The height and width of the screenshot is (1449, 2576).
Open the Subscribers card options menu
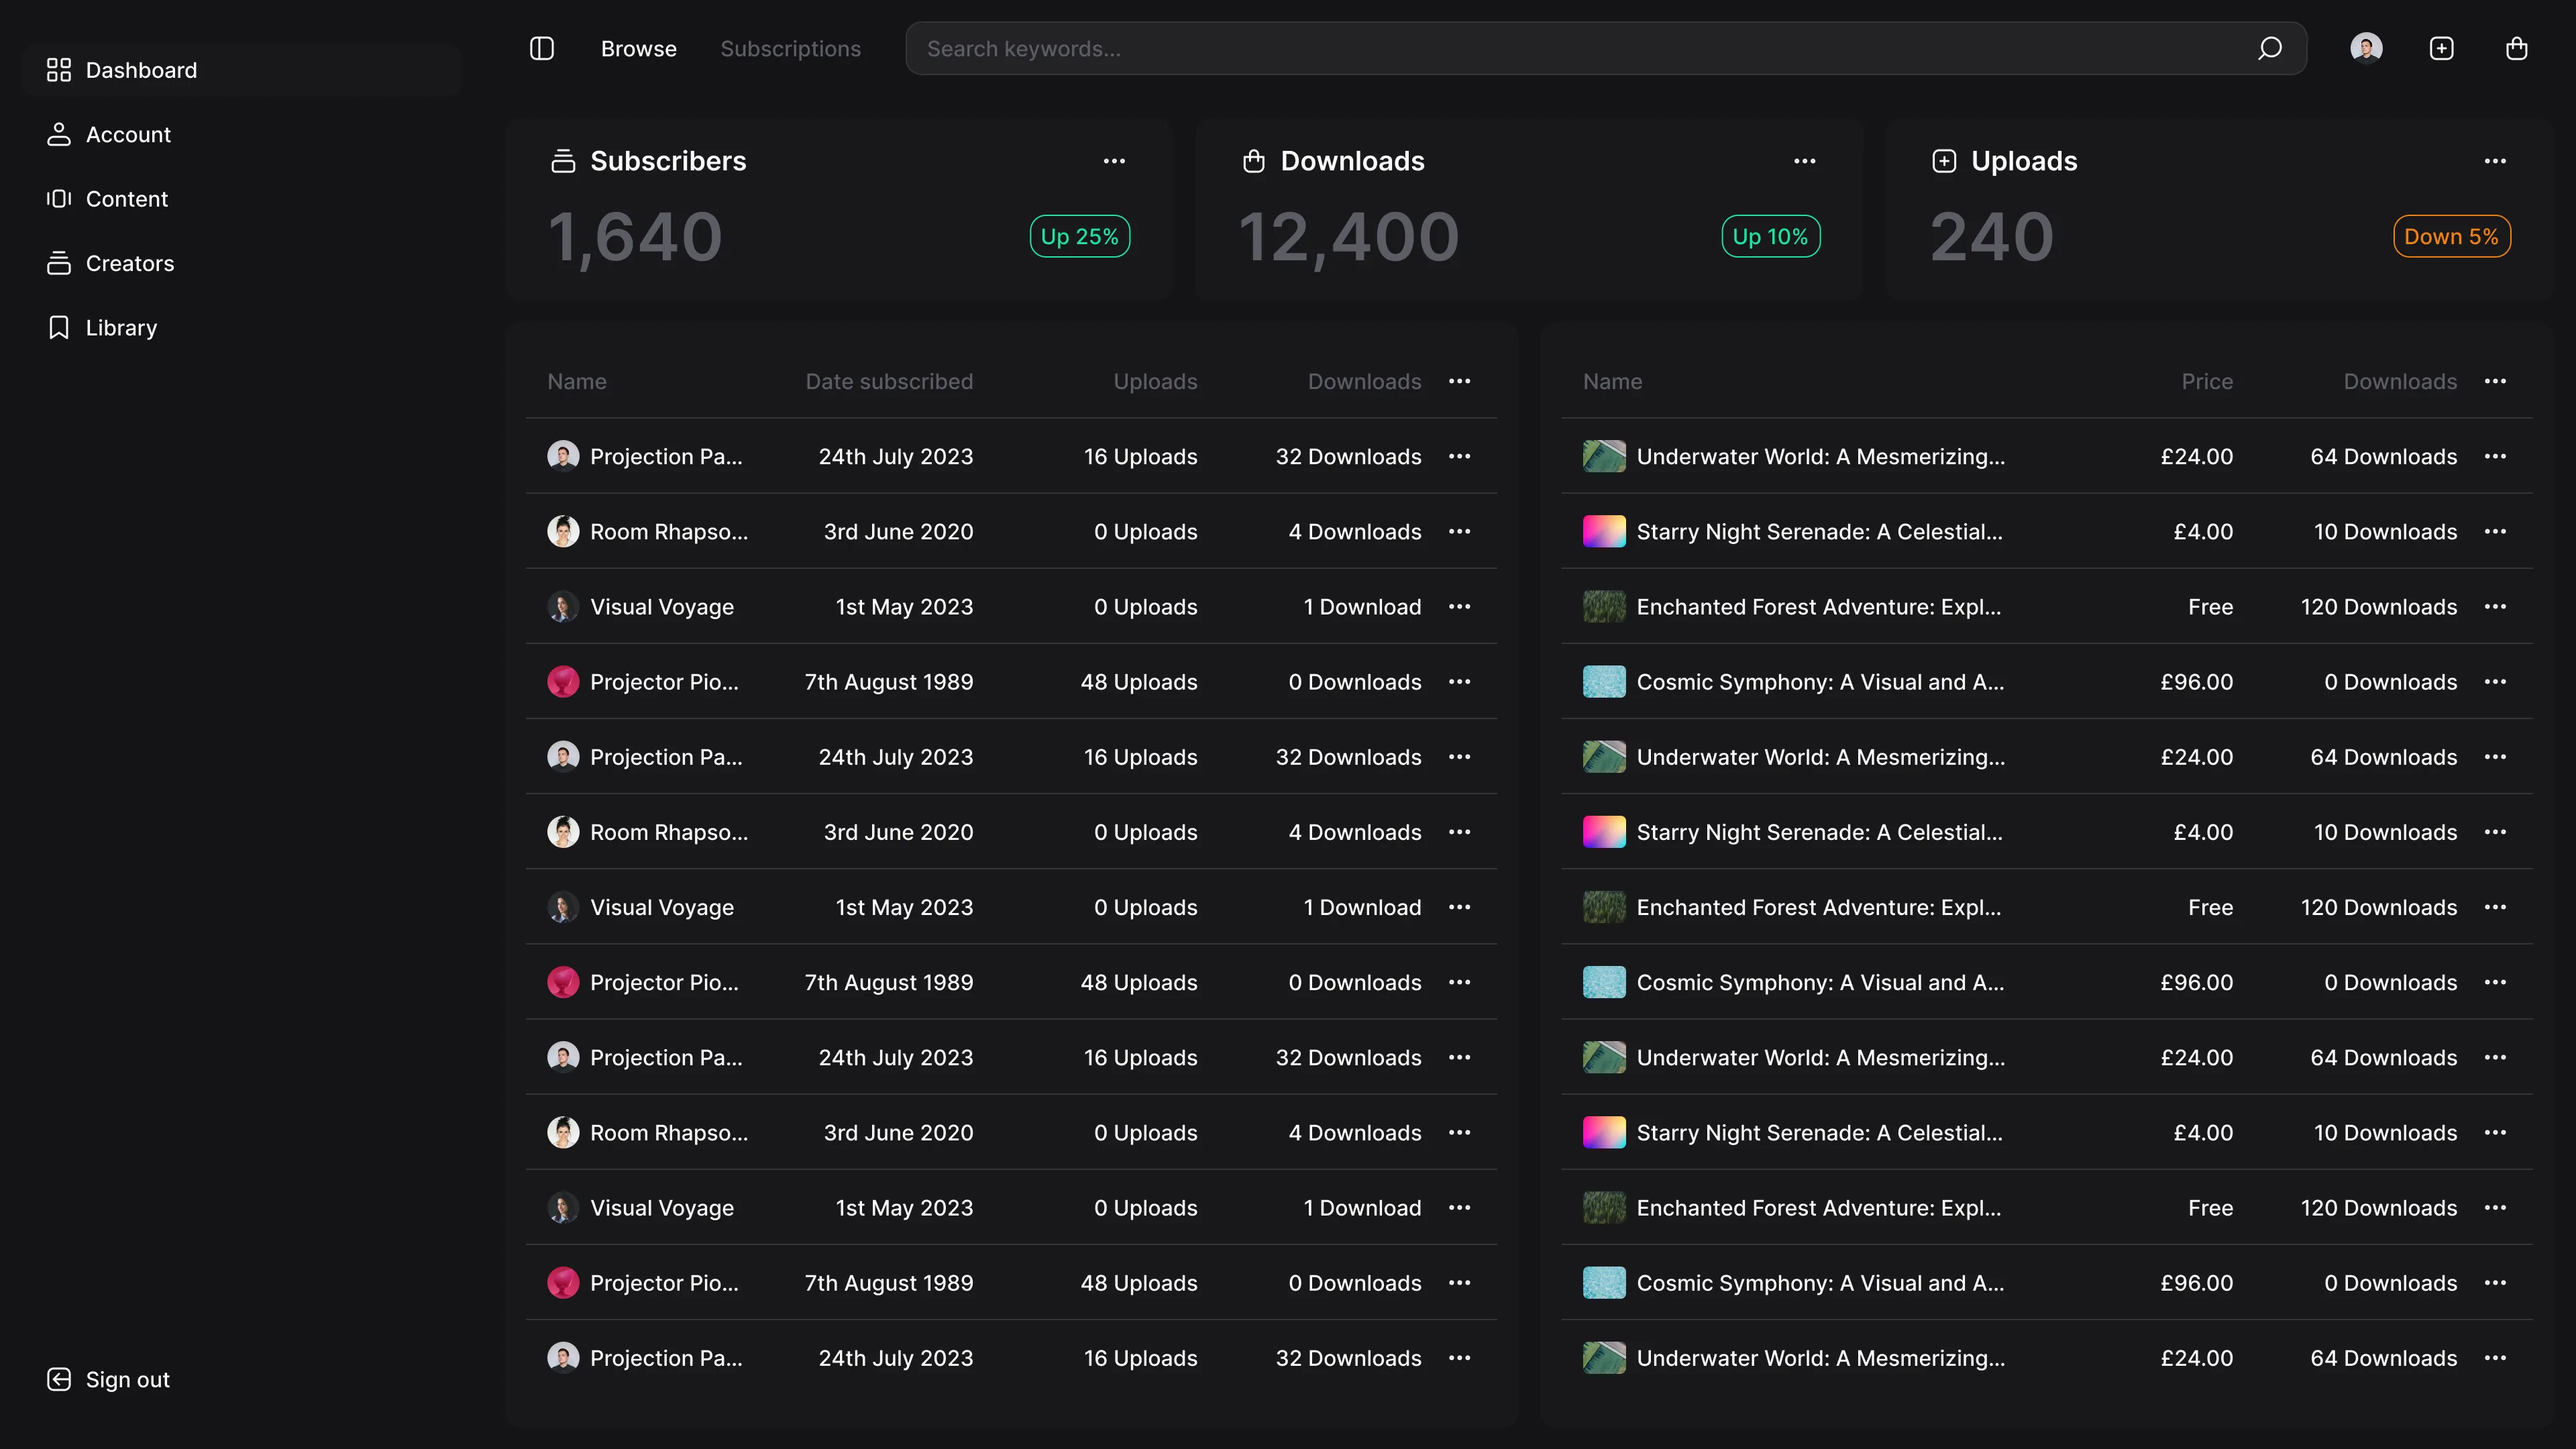click(1114, 161)
